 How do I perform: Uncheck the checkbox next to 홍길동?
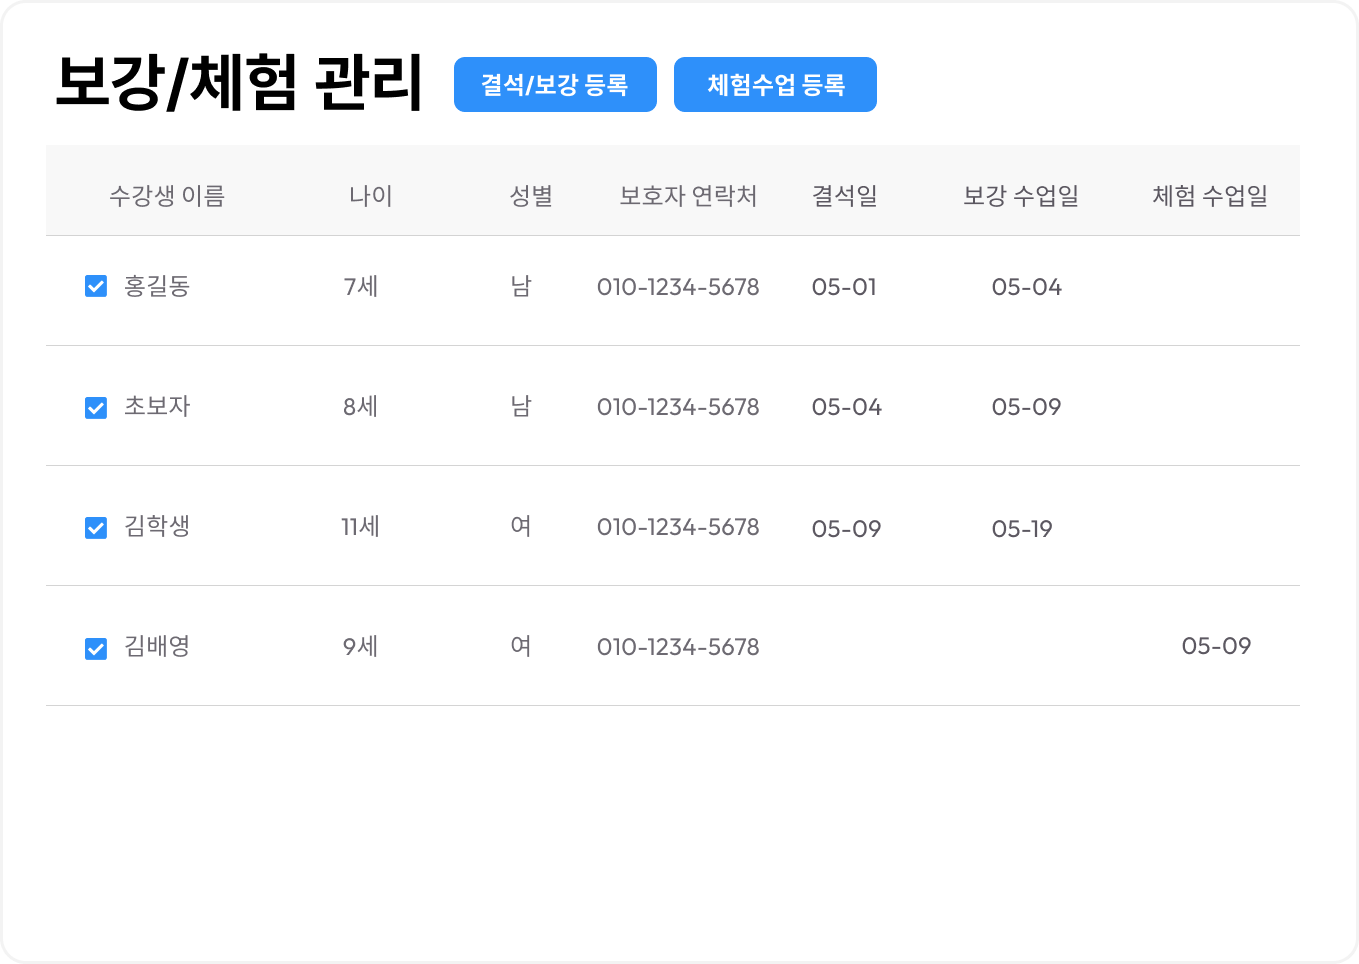click(95, 286)
